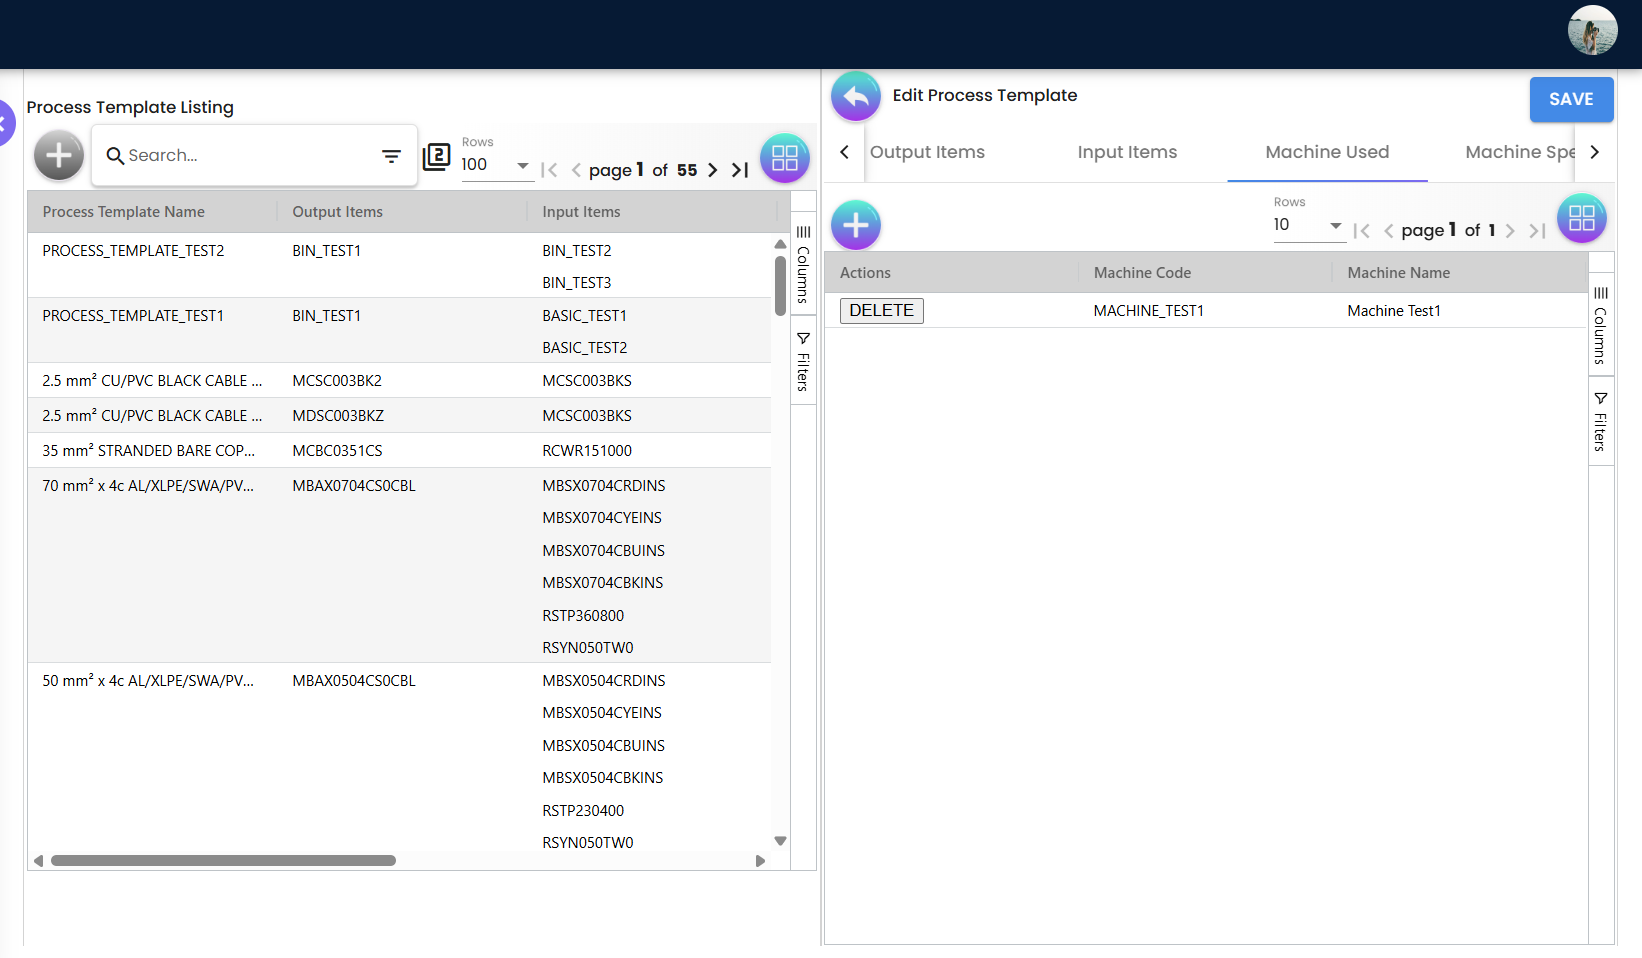The image size is (1642, 958).
Task: Go to next page in template listing
Action: tap(712, 170)
